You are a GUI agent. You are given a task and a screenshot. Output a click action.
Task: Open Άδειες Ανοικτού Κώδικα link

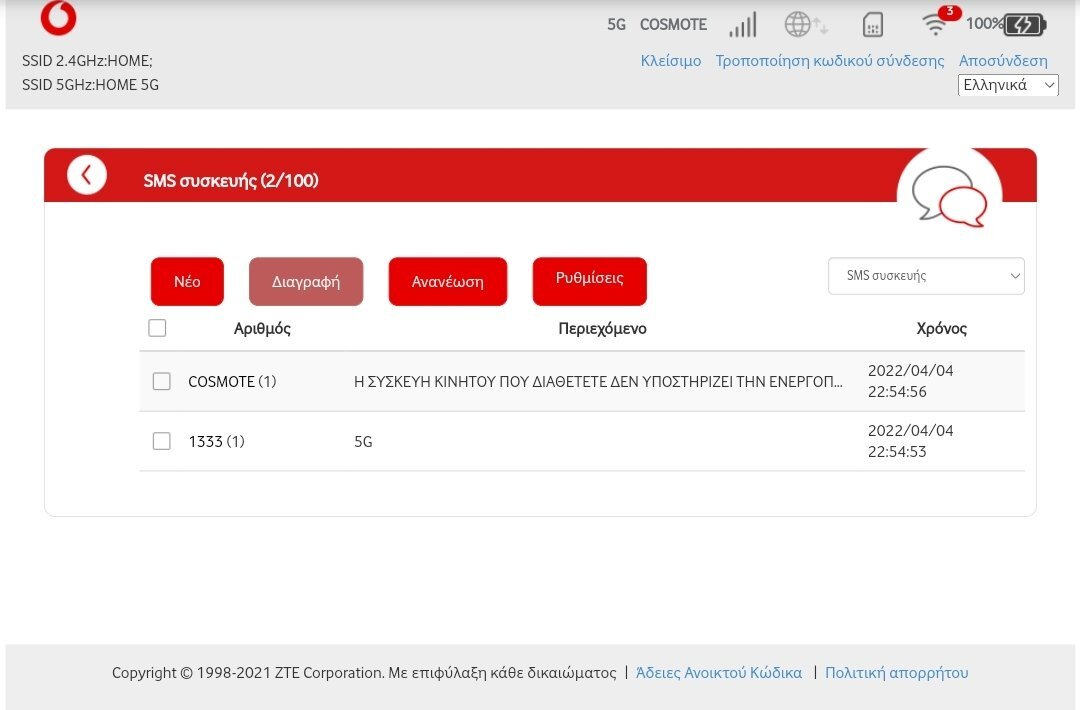[x=719, y=673]
